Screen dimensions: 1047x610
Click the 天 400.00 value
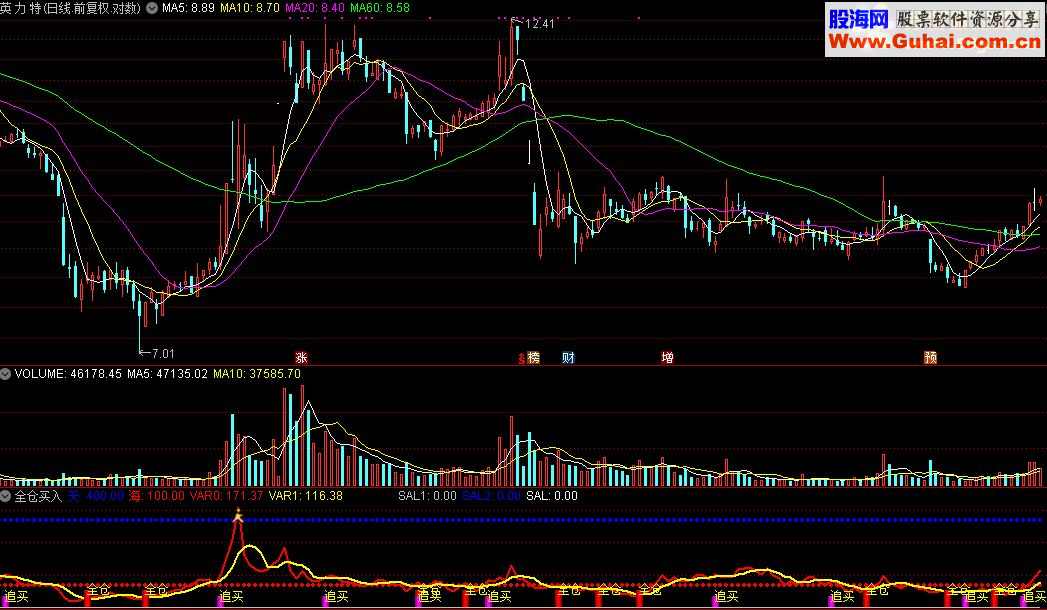(95, 496)
